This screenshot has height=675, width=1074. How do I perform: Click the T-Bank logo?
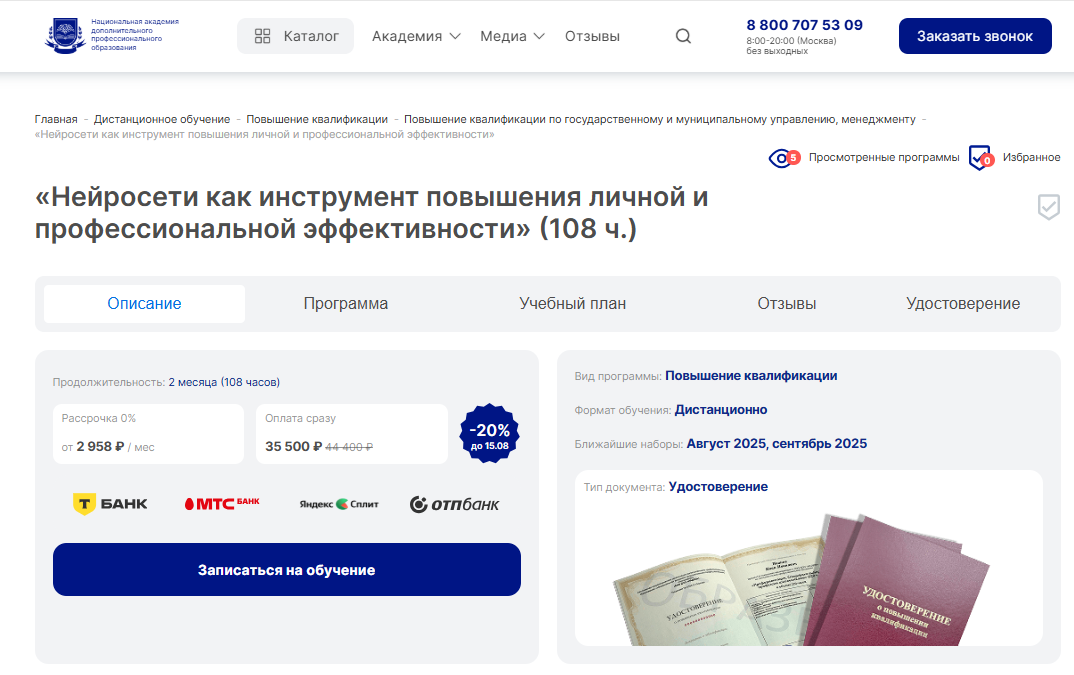point(110,504)
